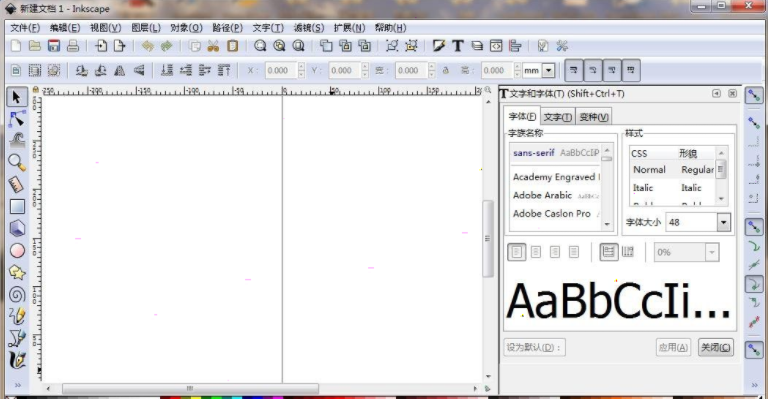Select the Tweak tool
Screen dimensions: 768x399
click(x=17, y=141)
